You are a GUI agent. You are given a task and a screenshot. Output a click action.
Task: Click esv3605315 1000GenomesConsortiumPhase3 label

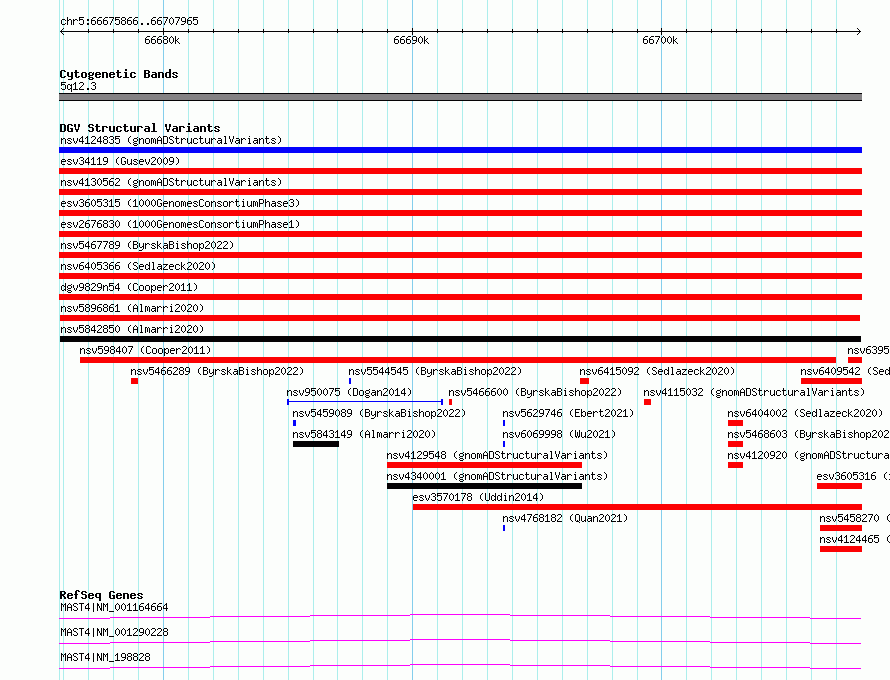180,203
